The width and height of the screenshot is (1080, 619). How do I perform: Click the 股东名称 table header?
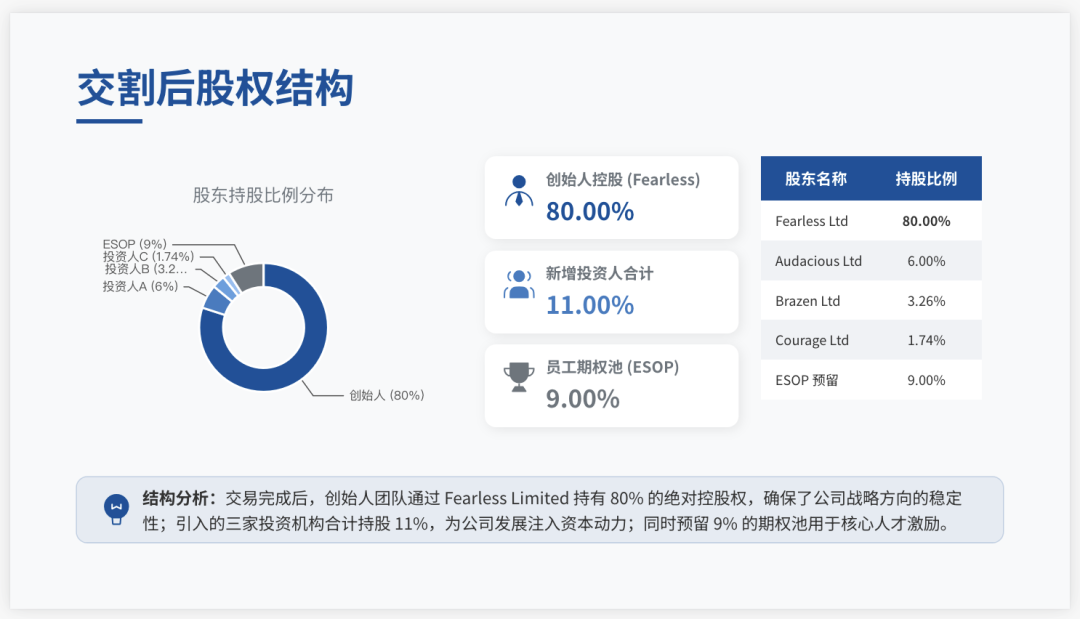tap(816, 179)
